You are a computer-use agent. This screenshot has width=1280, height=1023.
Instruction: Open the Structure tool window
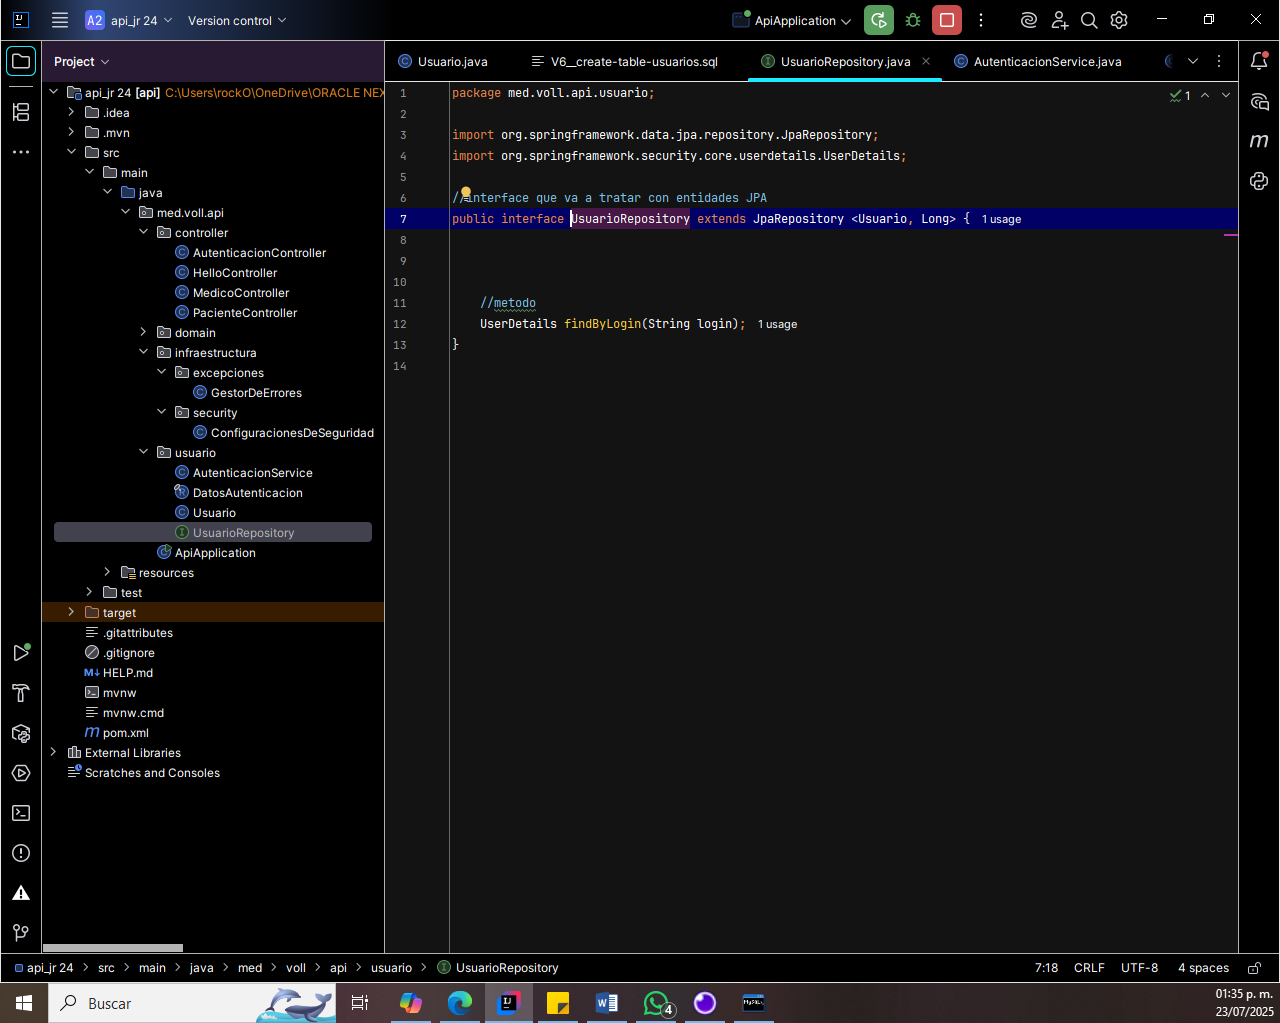tap(21, 111)
